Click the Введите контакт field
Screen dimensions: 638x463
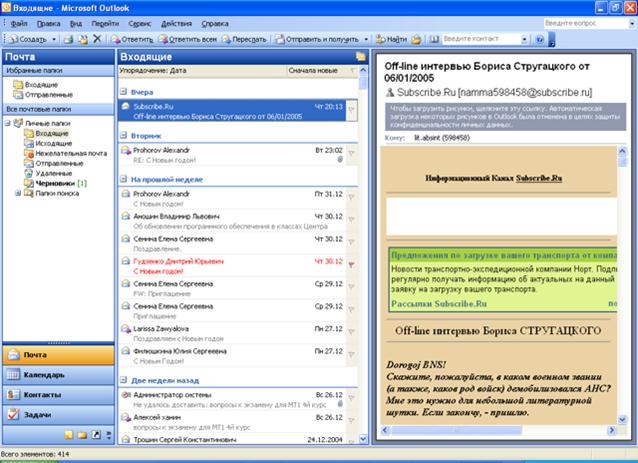(x=481, y=39)
